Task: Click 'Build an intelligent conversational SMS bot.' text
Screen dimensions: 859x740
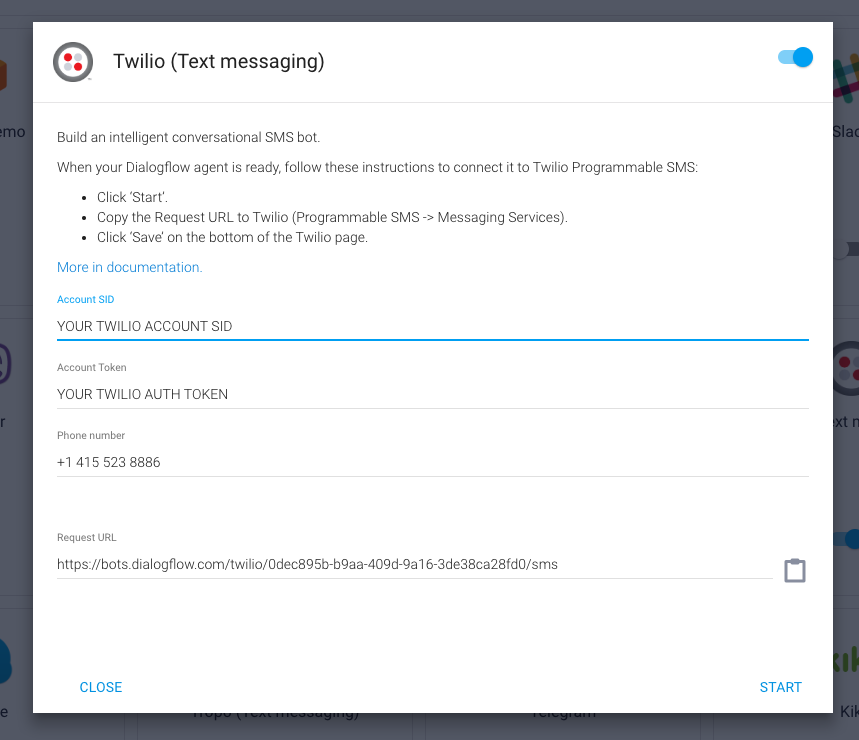Action: click(x=188, y=137)
